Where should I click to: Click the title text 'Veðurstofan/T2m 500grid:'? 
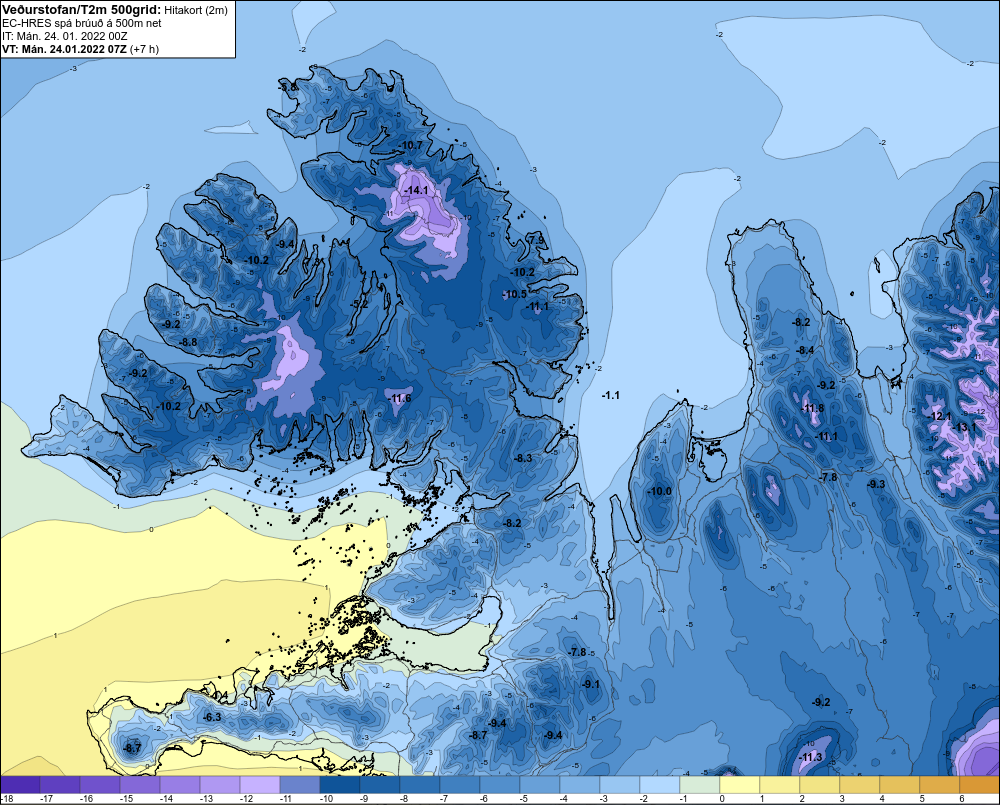(x=82, y=10)
